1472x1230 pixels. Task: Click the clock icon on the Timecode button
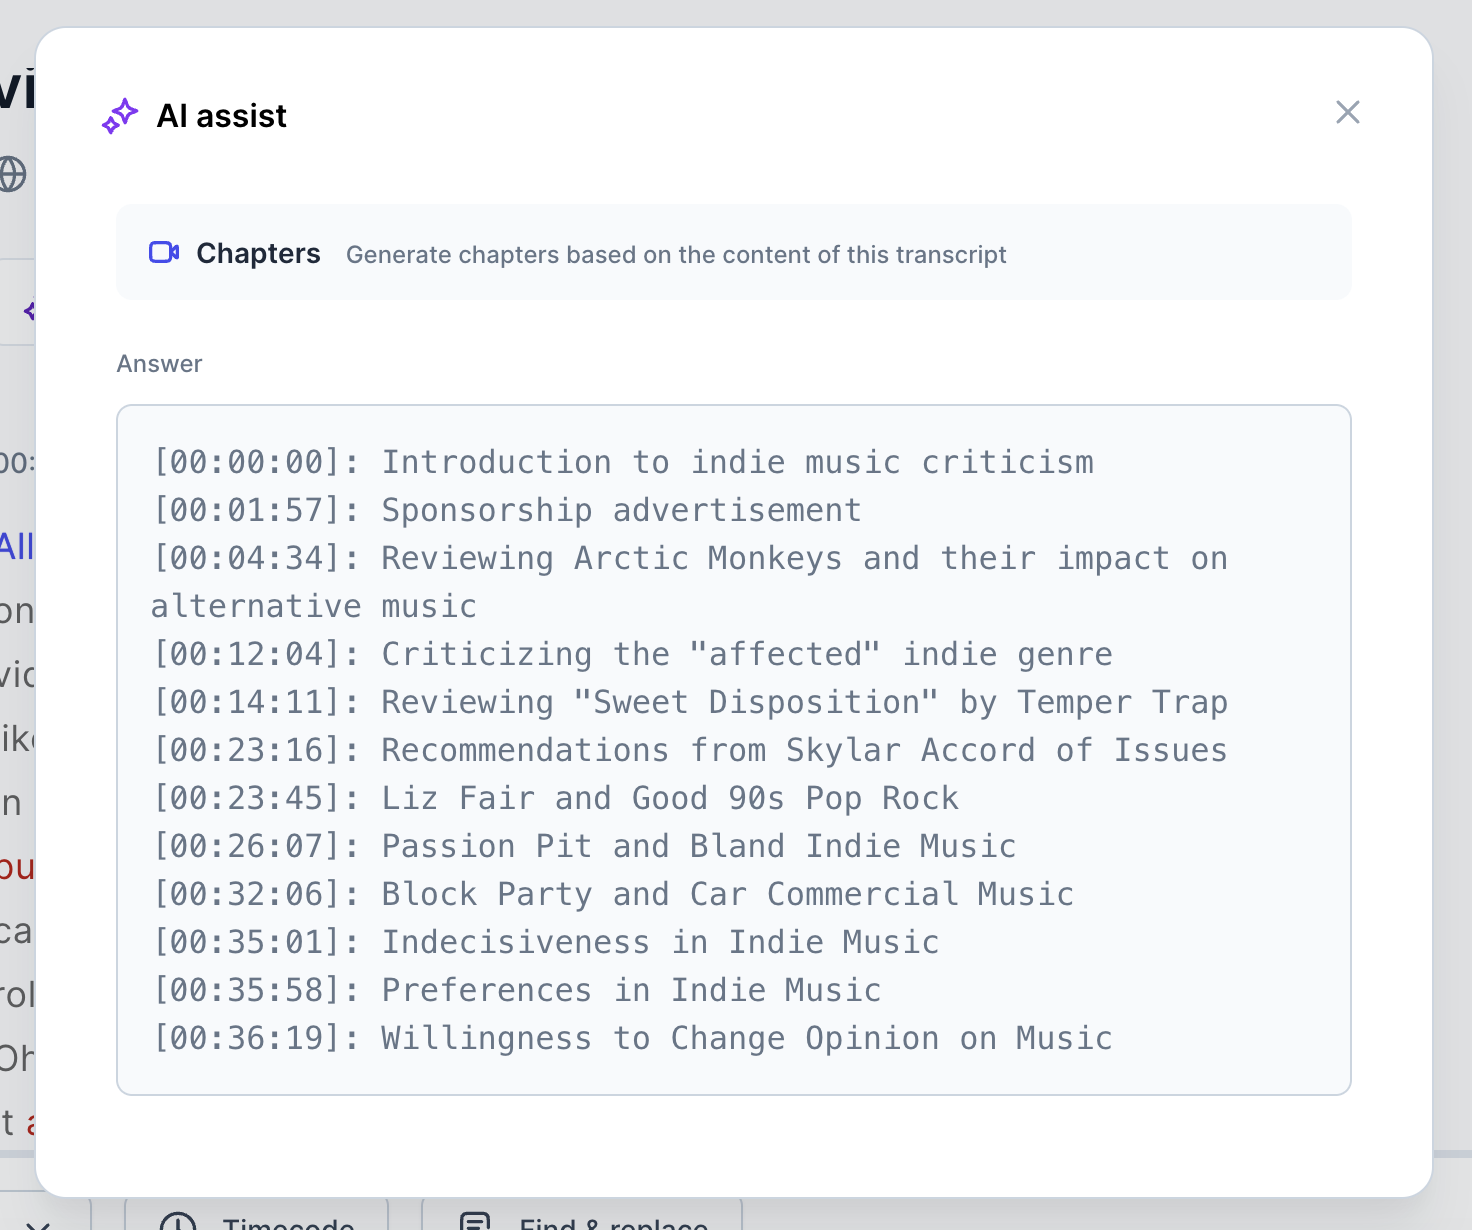point(180,1222)
